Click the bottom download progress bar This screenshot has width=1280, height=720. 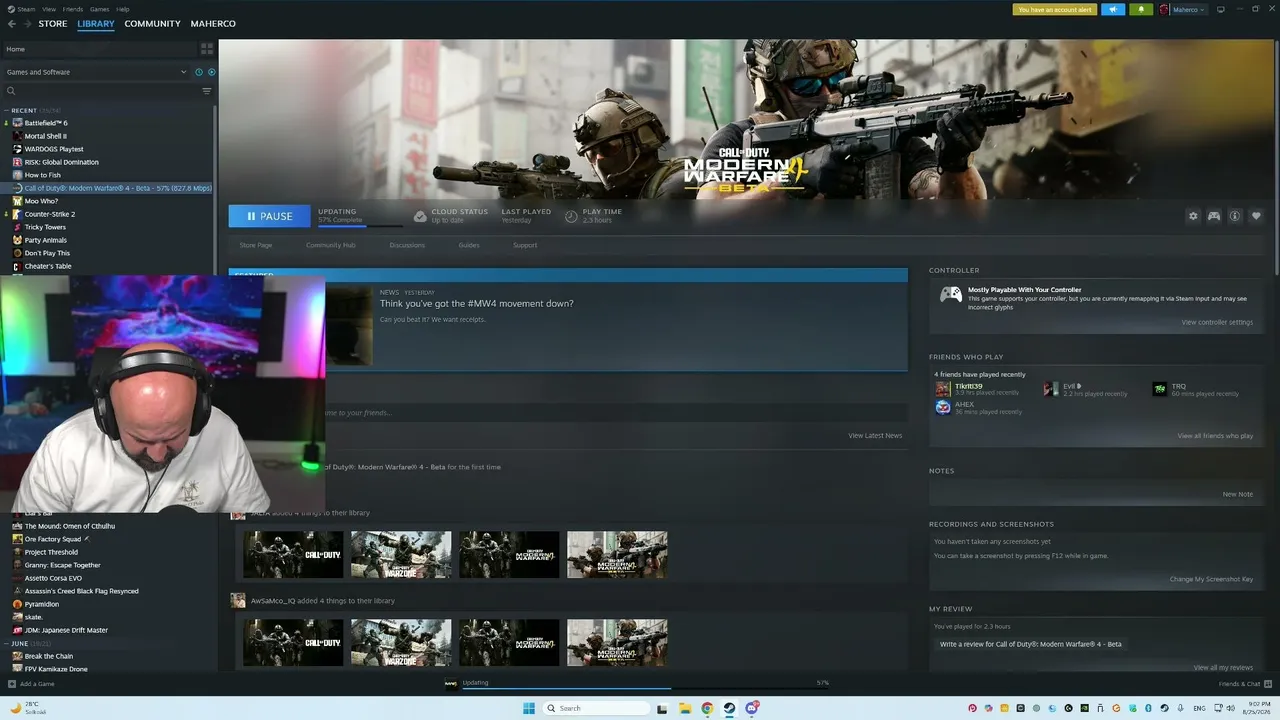click(645, 688)
